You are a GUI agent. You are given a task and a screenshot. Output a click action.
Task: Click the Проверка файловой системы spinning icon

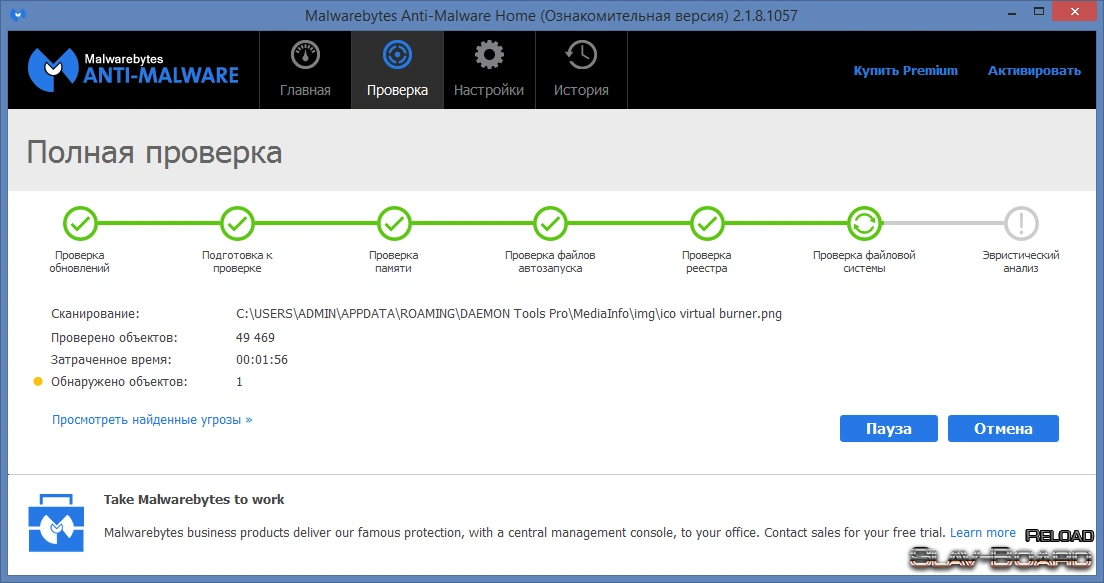point(865,224)
